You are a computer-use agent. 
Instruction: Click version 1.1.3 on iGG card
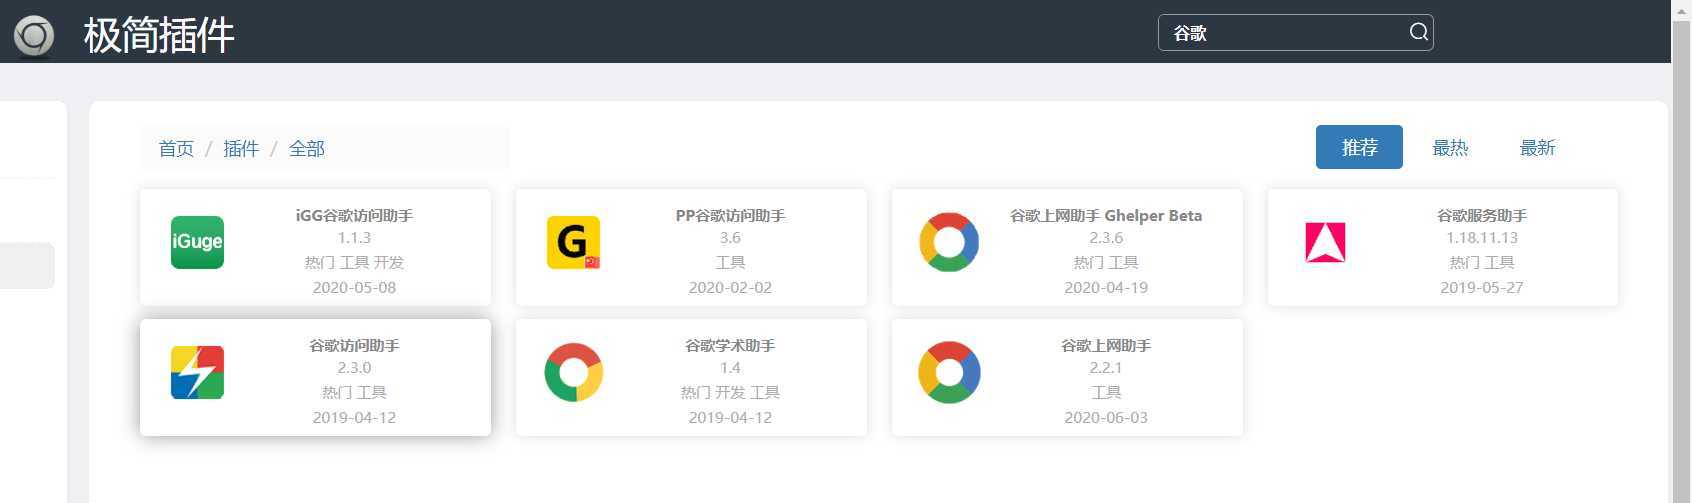(354, 238)
